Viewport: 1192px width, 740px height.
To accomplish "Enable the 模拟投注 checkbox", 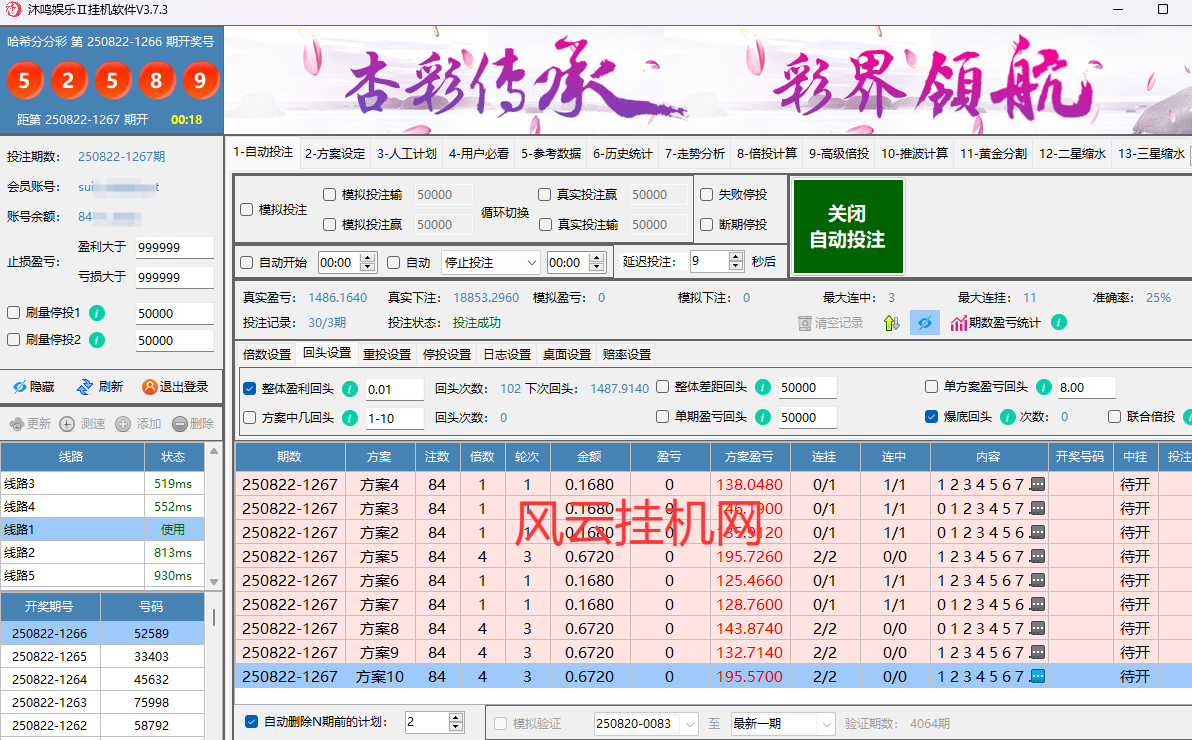I will 247,210.
